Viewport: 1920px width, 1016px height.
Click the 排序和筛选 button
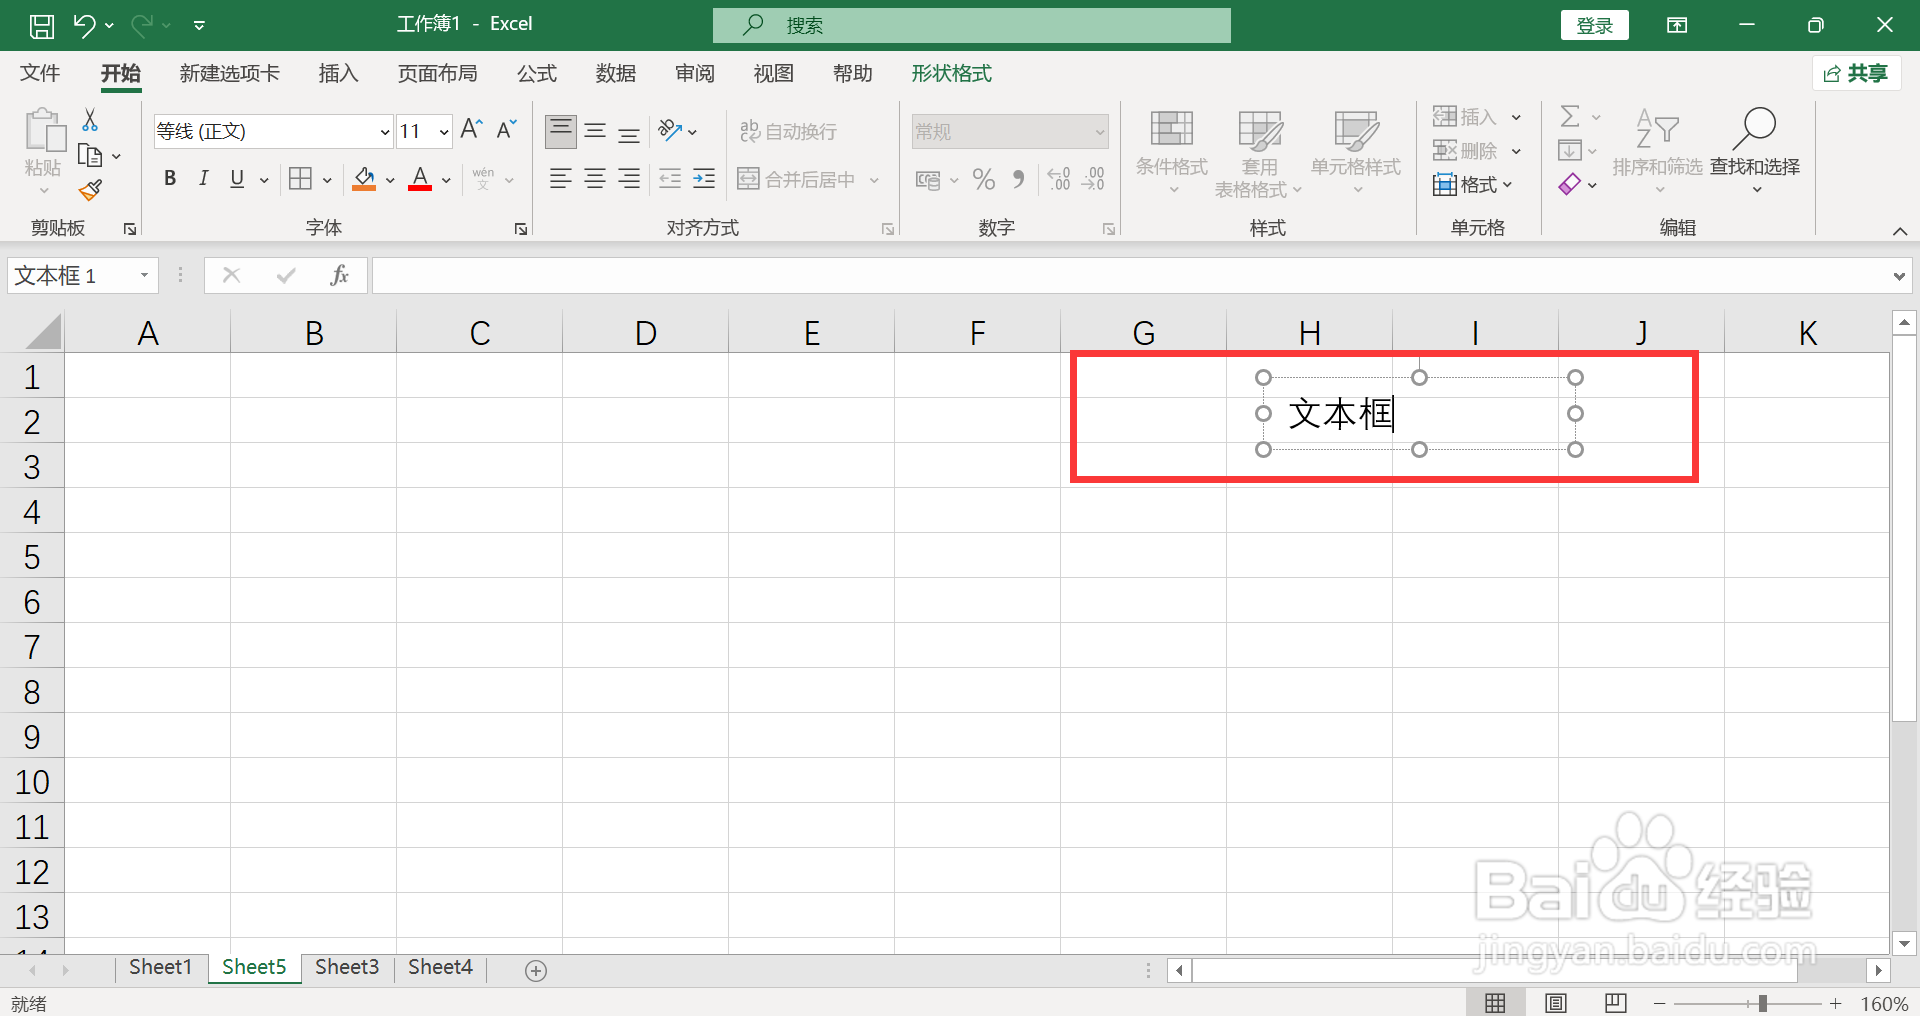(1657, 150)
